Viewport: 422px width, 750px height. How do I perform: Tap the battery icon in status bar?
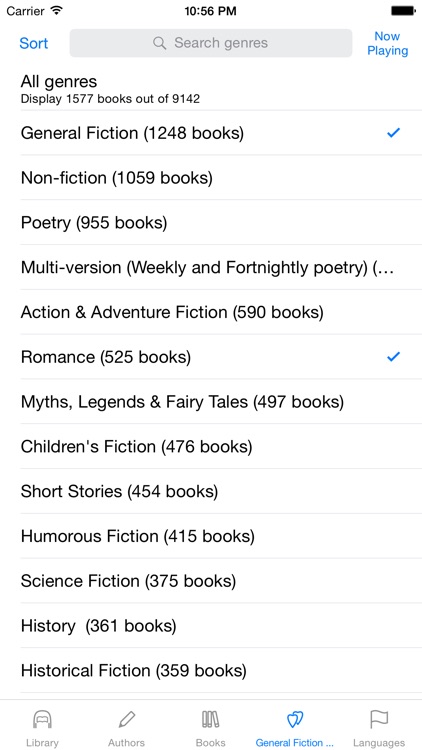point(403,11)
